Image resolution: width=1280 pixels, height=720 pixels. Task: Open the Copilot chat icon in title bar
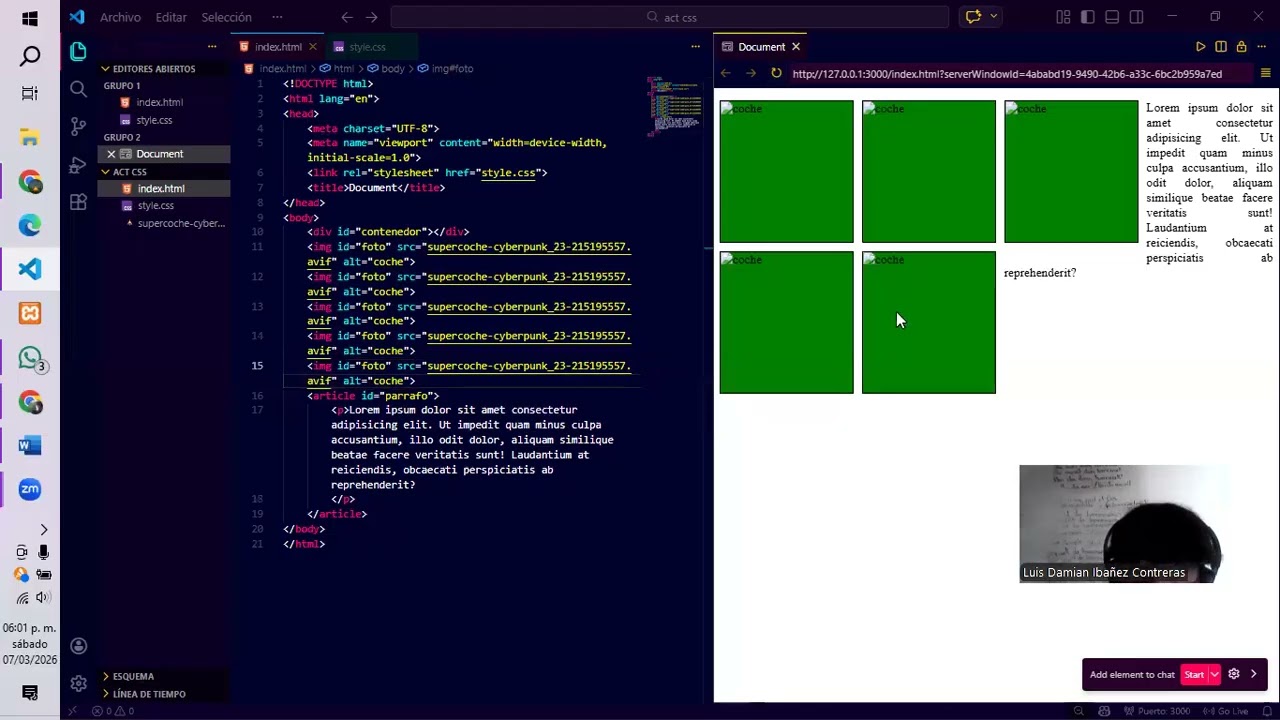coord(972,17)
